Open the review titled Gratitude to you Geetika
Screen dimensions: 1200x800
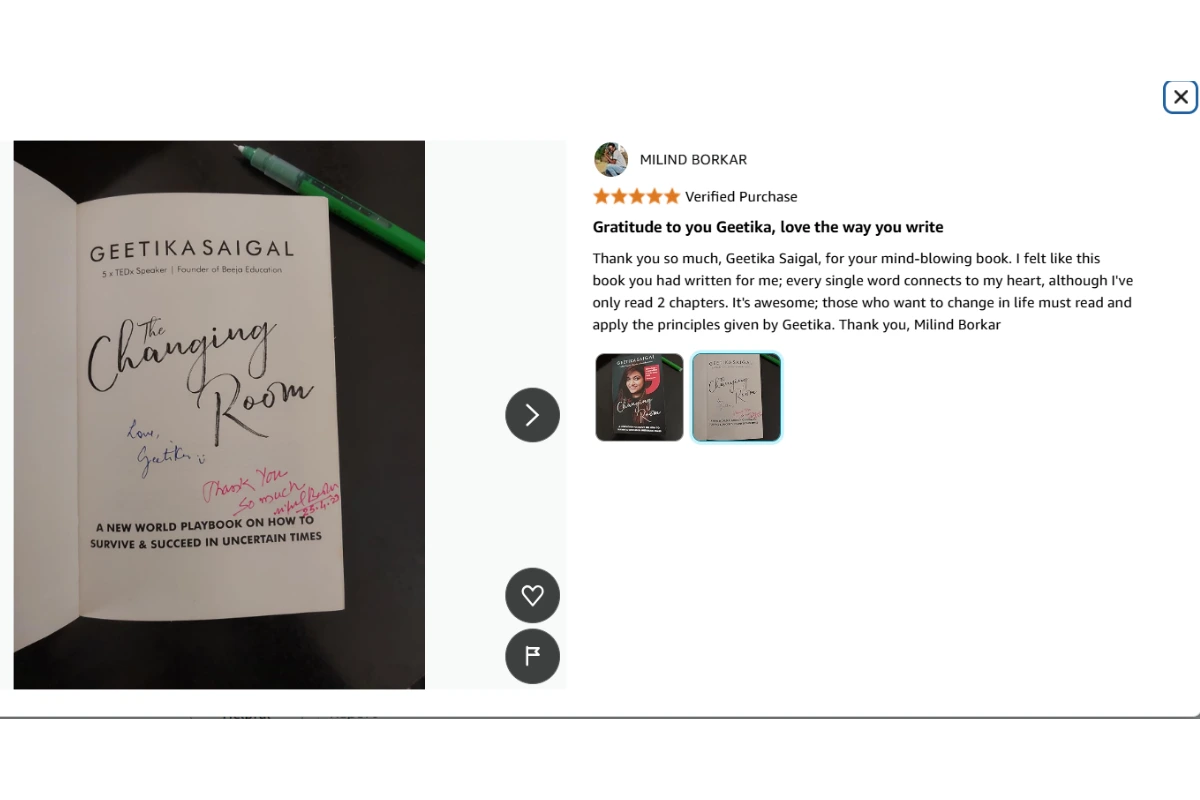coord(768,227)
